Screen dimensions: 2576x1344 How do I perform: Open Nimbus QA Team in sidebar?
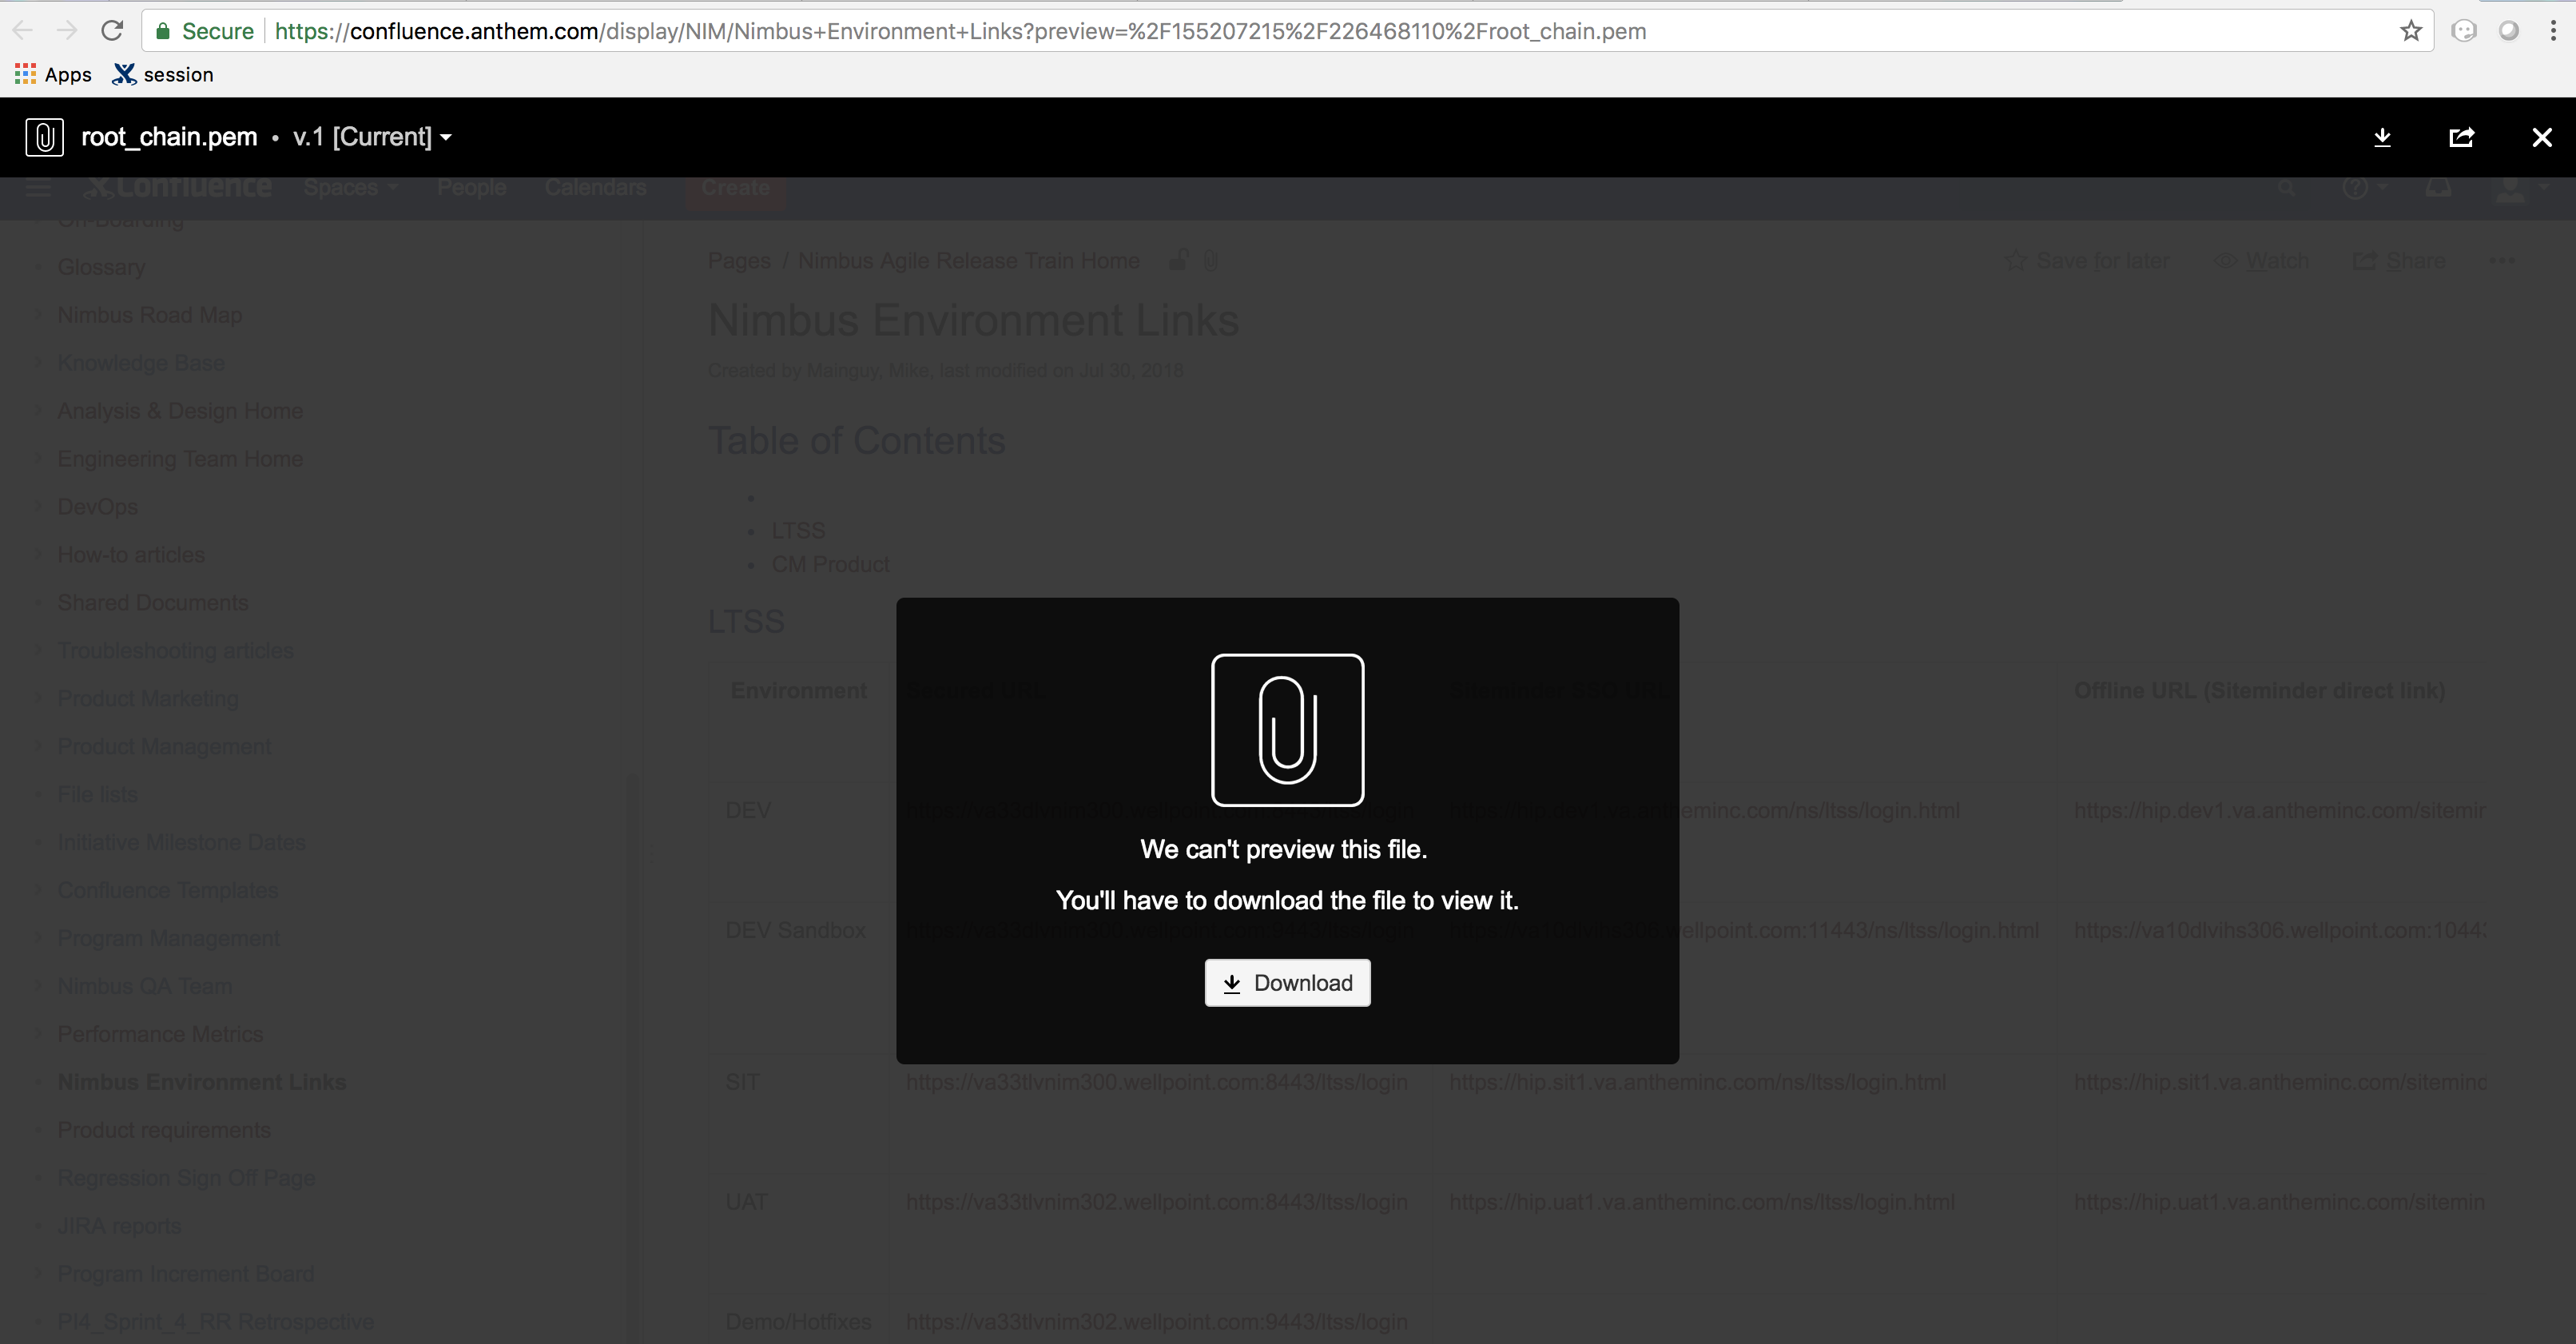click(x=145, y=987)
